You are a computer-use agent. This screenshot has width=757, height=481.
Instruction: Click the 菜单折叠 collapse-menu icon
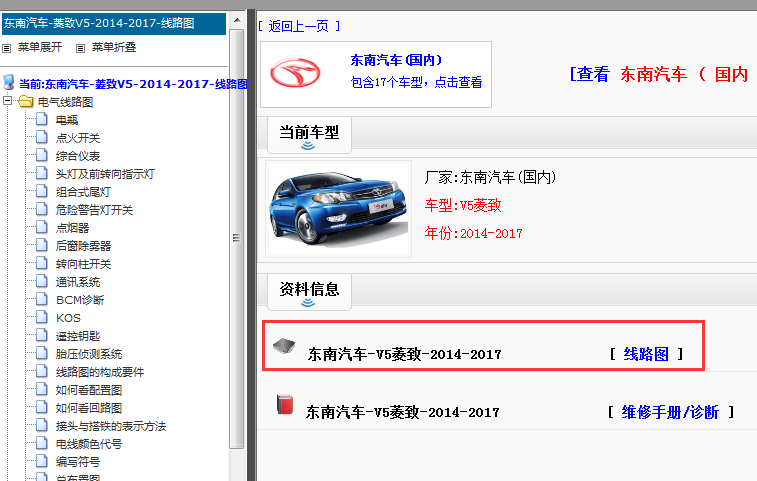(x=80, y=48)
